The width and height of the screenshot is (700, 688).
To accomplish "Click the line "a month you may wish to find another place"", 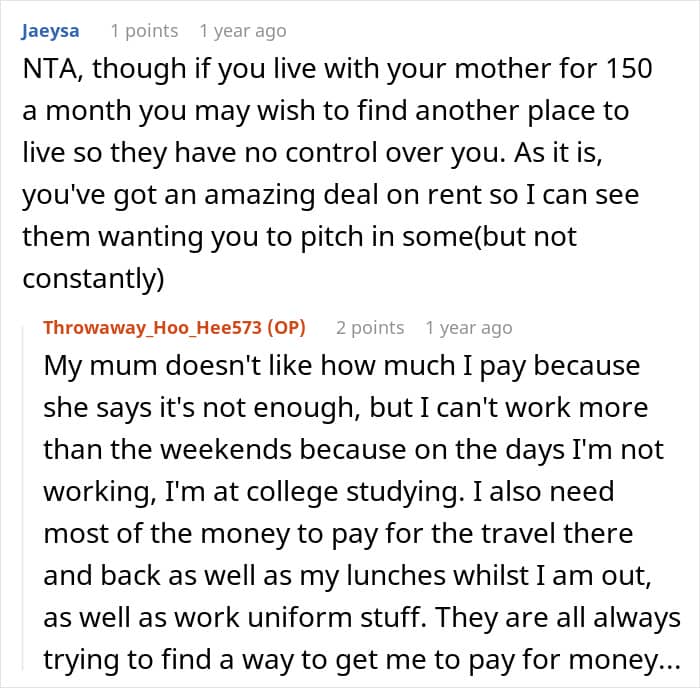I will point(327,110).
